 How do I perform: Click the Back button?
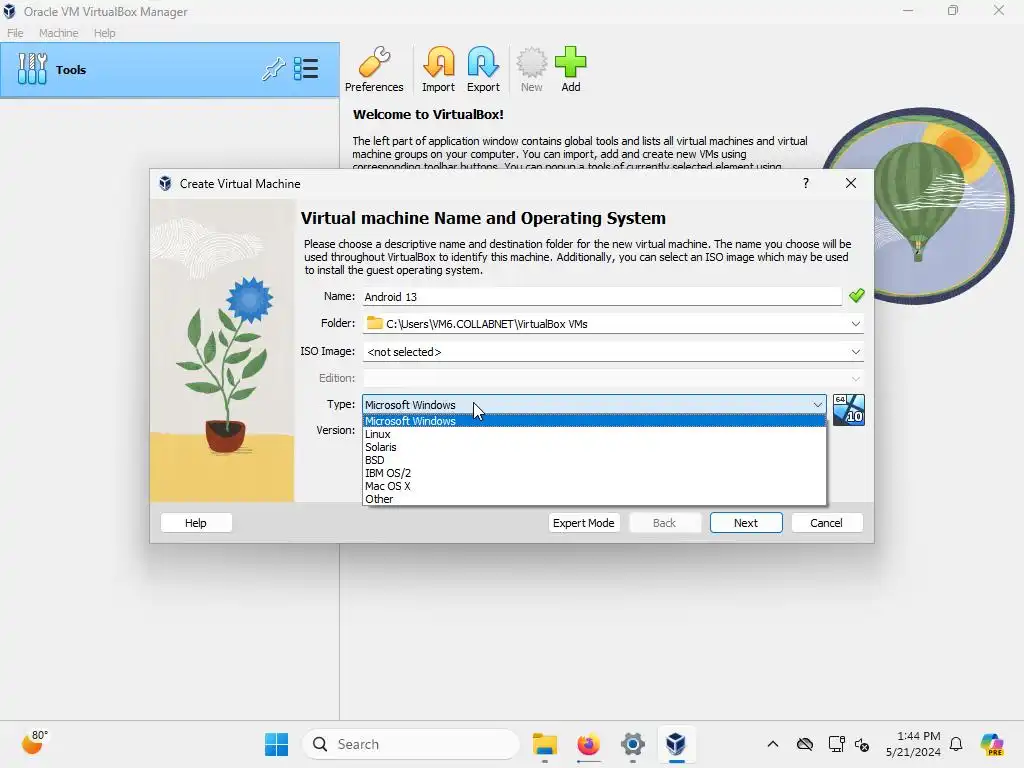[665, 523]
